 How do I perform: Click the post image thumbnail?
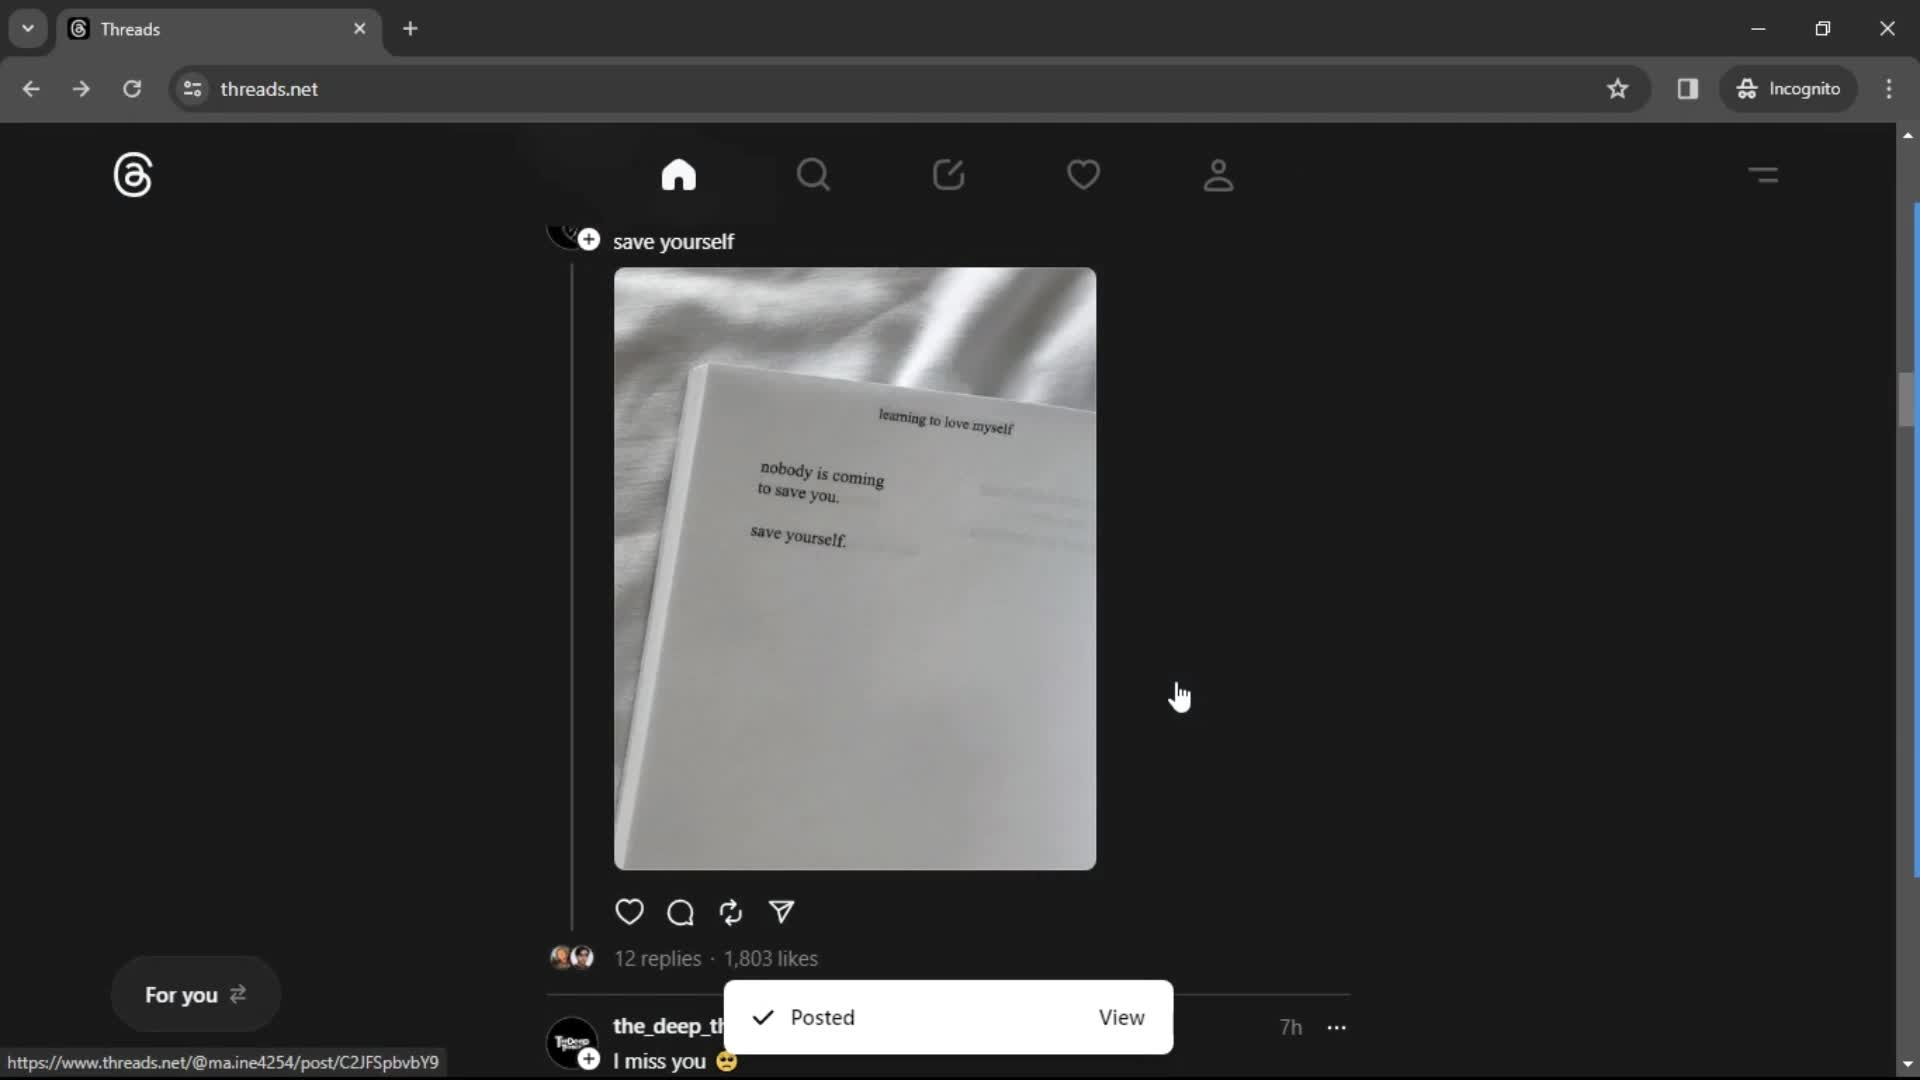[855, 567]
